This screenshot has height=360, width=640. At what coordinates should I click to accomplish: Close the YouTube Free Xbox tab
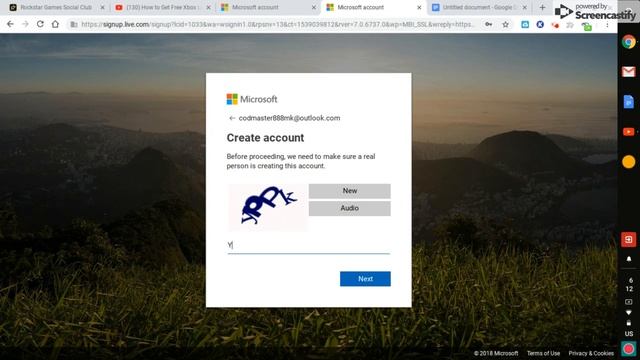click(x=208, y=7)
